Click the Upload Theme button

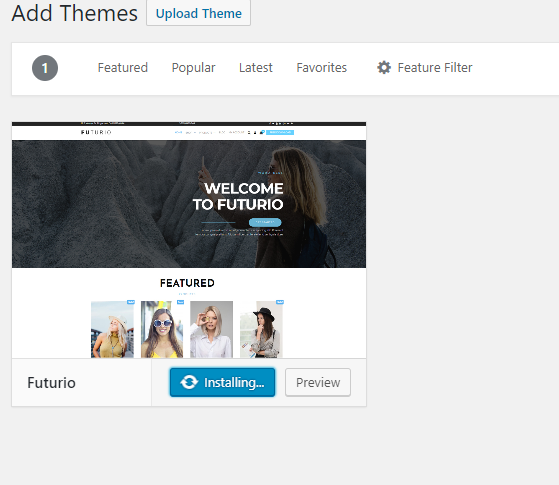(x=199, y=13)
